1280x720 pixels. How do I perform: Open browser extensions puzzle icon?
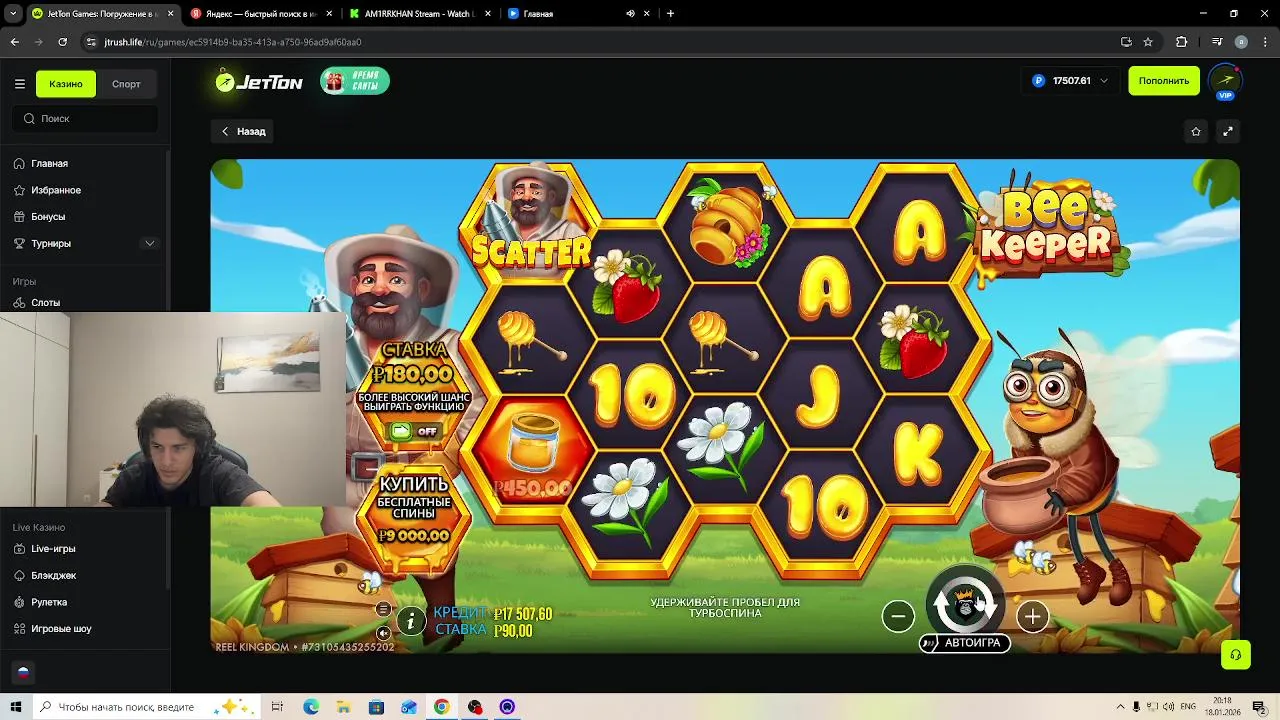pos(1182,42)
